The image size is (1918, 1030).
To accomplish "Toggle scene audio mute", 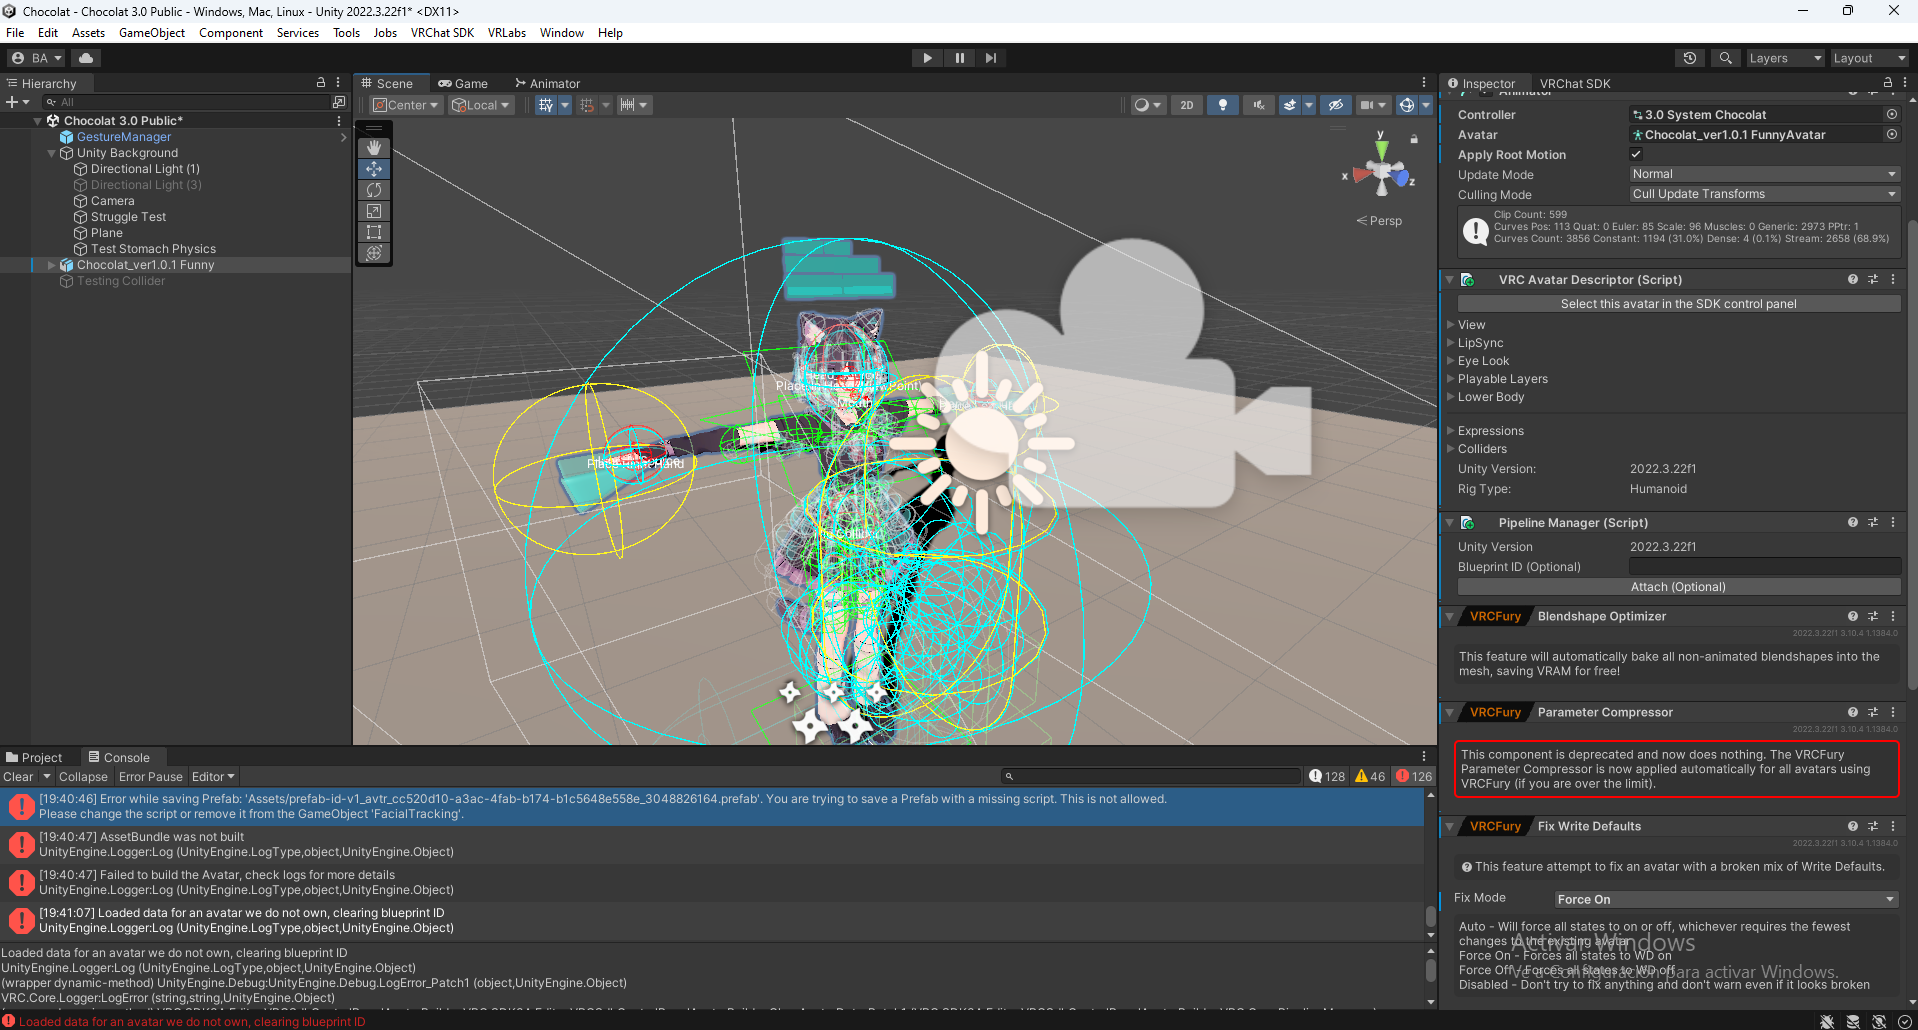I will click(x=1258, y=105).
